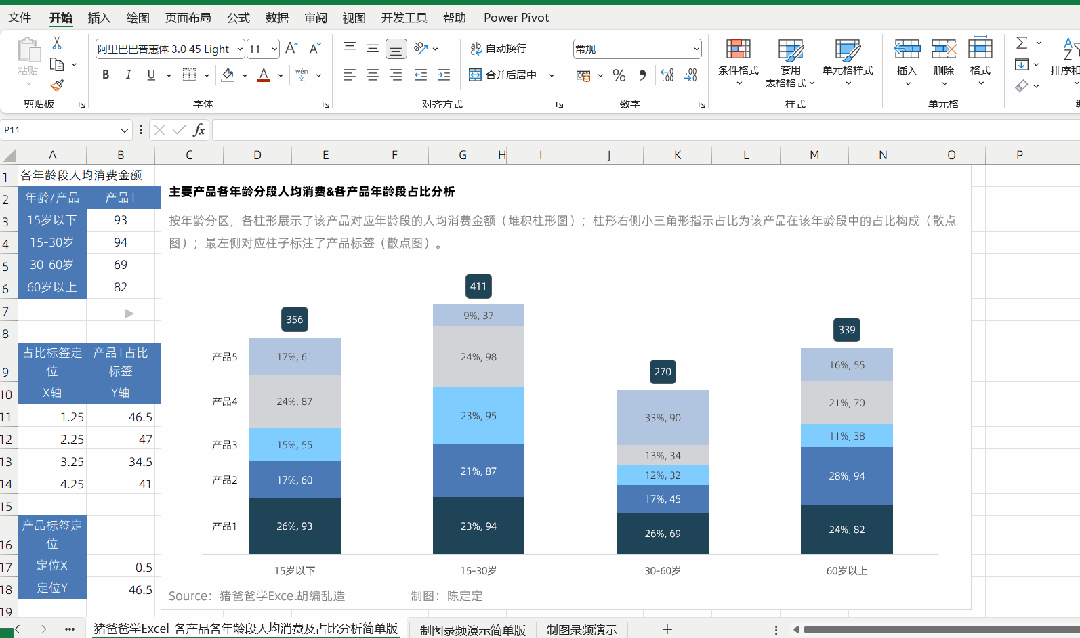Screen dimensions: 1080x638
Task: Click the text orientation icon
Action: 422,48
